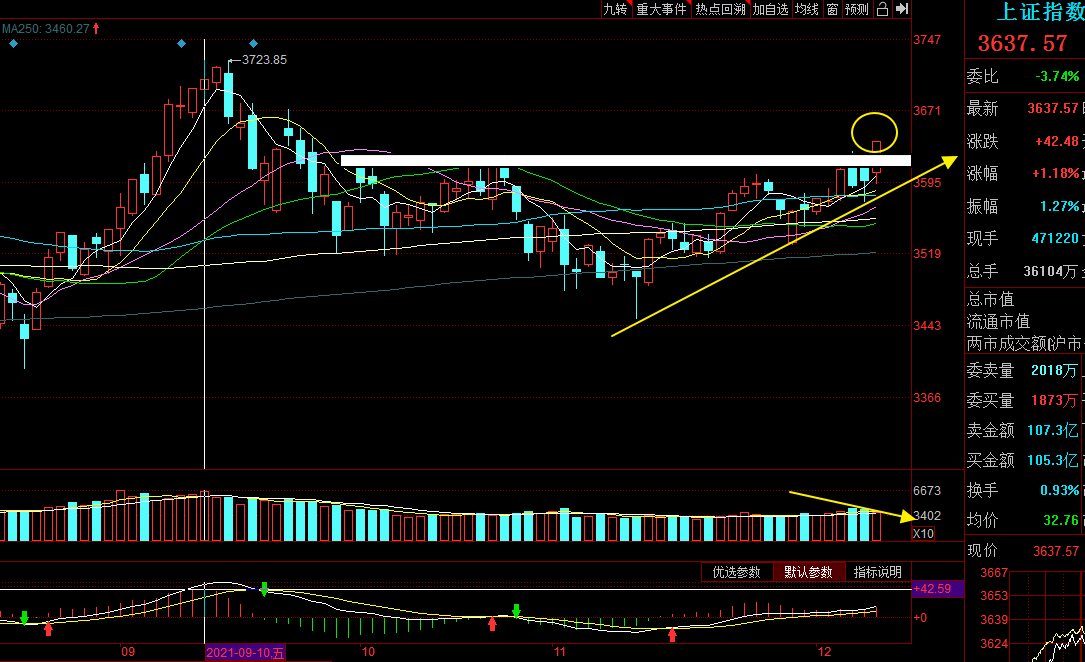Click the 窗 window button
Viewport: 1085px width, 662px height.
[832, 9]
